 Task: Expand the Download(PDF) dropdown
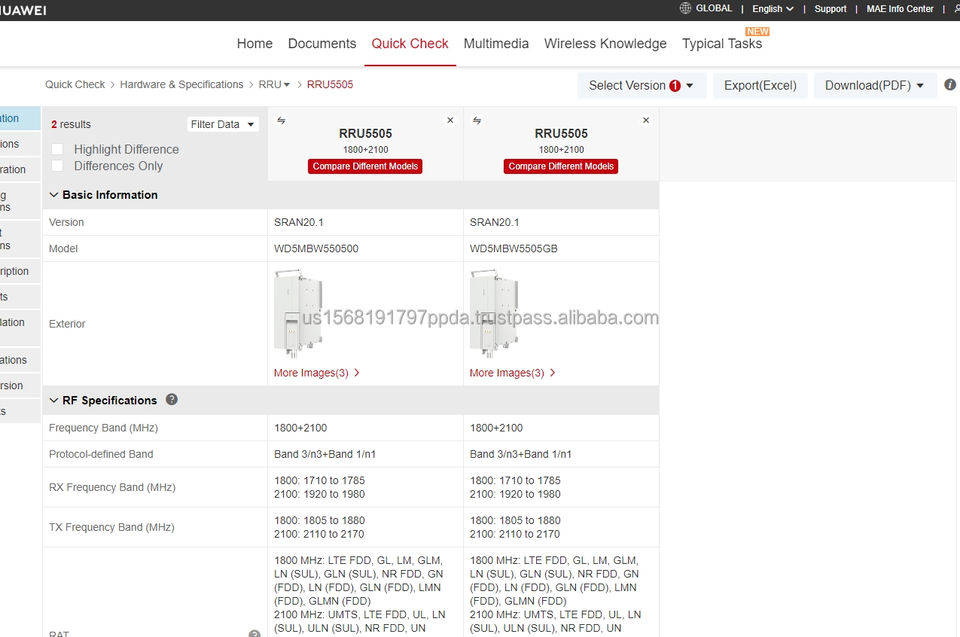874,85
